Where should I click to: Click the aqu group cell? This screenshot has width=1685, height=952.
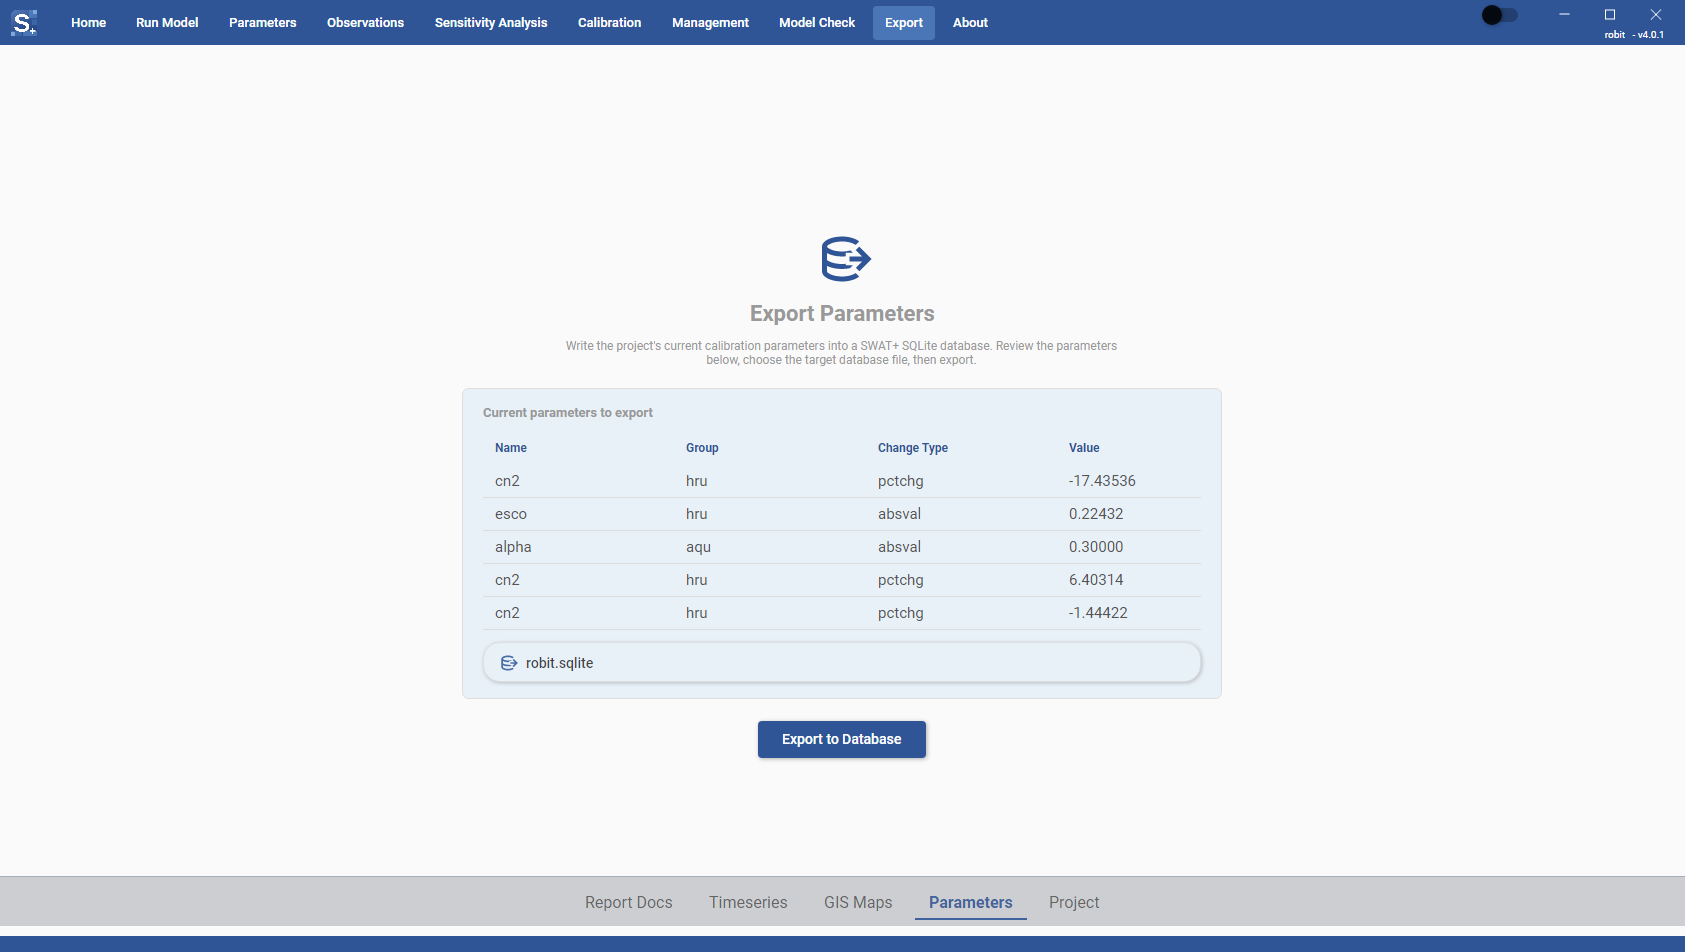click(698, 547)
